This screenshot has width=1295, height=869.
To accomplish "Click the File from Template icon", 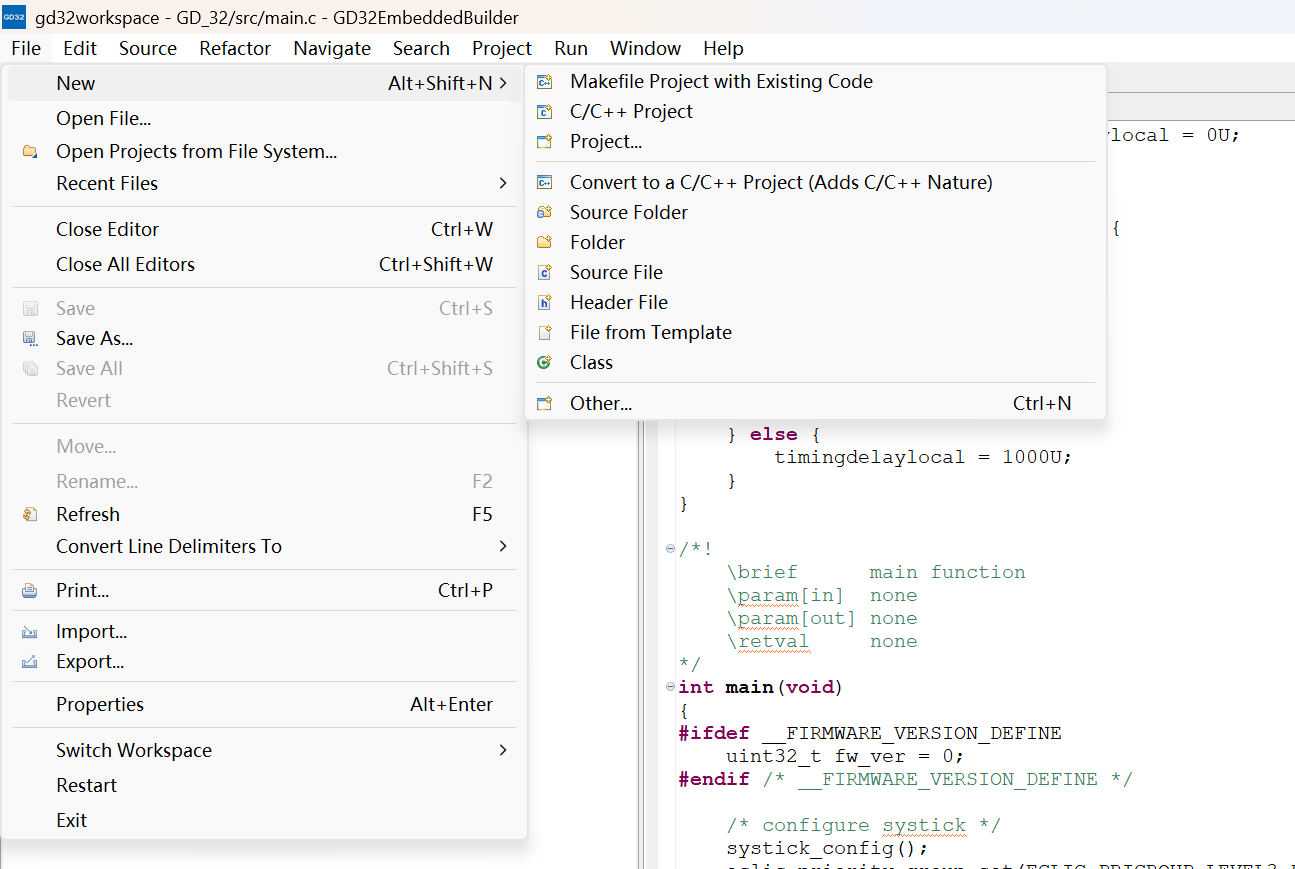I will coord(544,332).
